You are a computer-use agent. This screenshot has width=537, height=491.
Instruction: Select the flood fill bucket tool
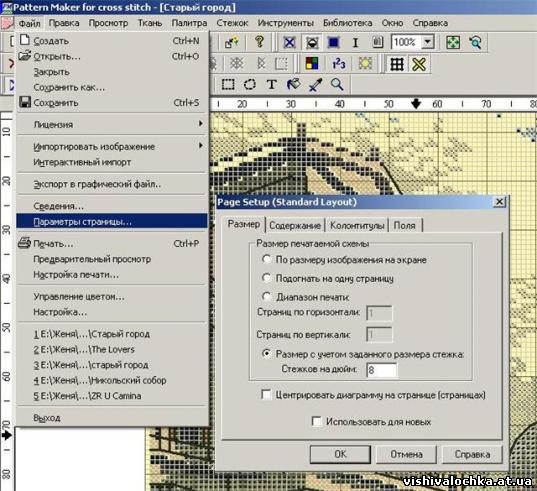294,84
